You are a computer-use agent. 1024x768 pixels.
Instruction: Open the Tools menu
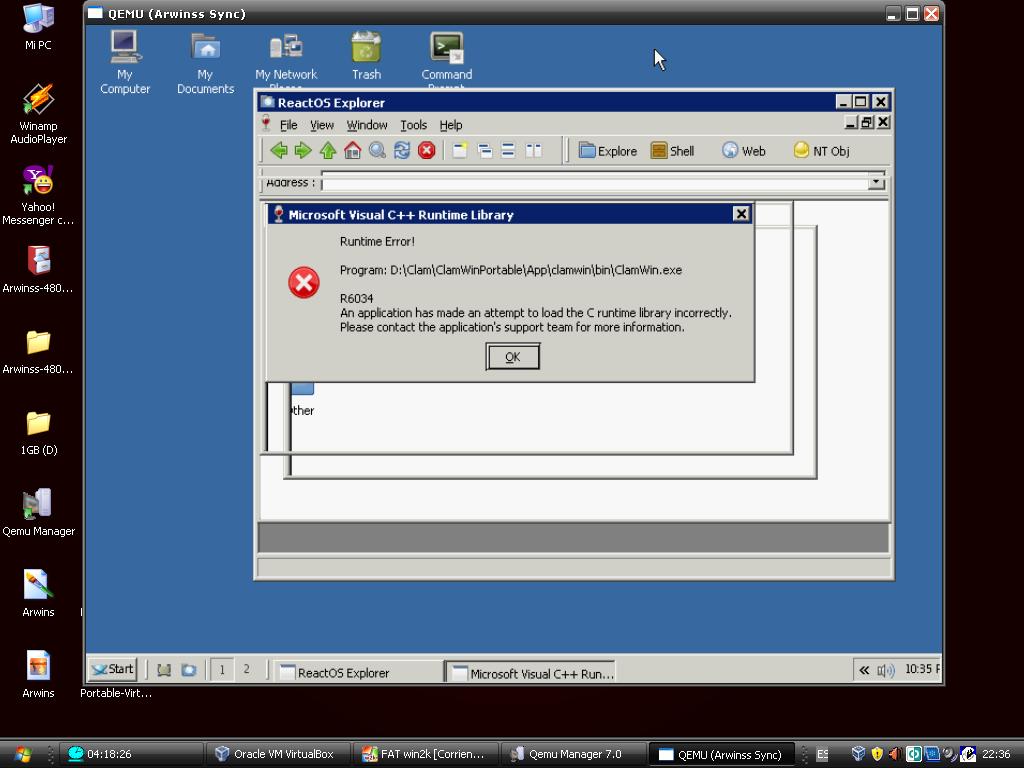413,125
